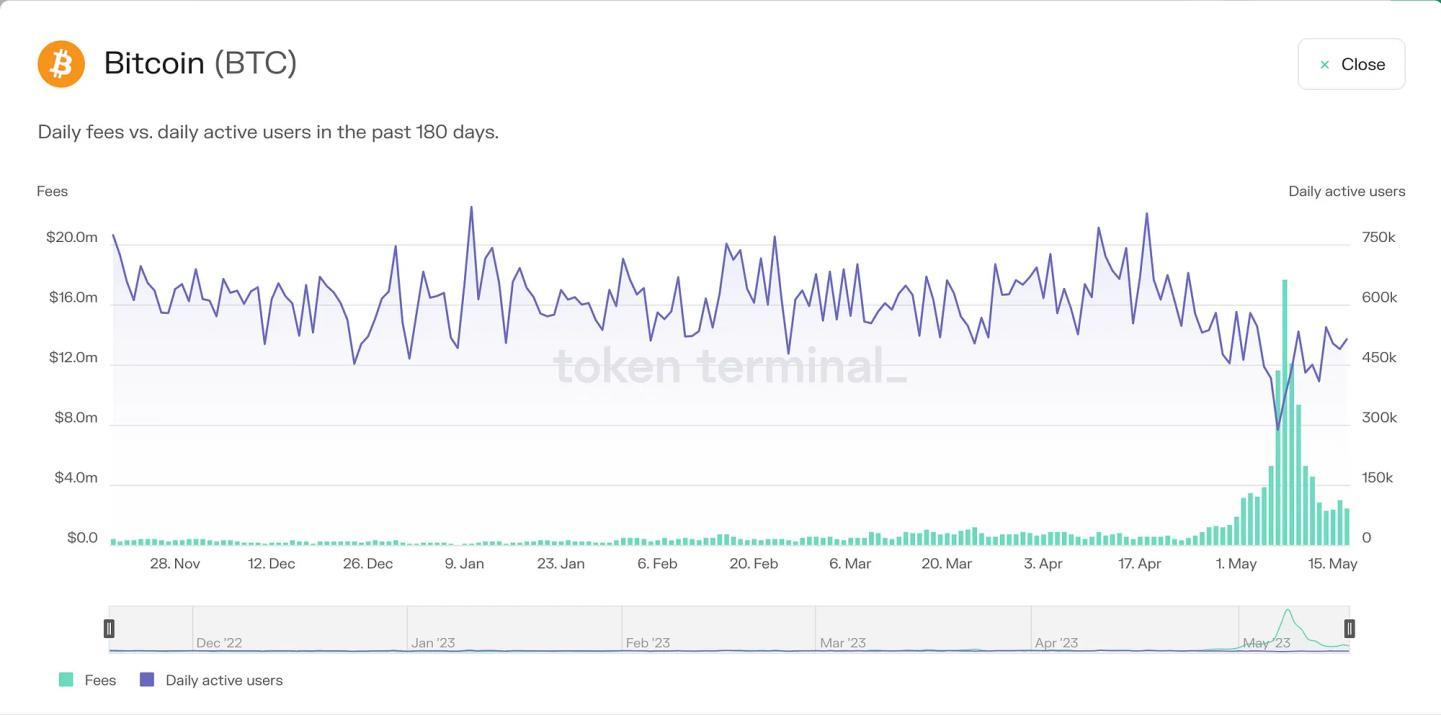Image resolution: width=1441 pixels, height=715 pixels.
Task: Click the '450k' users axis value
Action: (x=1379, y=357)
